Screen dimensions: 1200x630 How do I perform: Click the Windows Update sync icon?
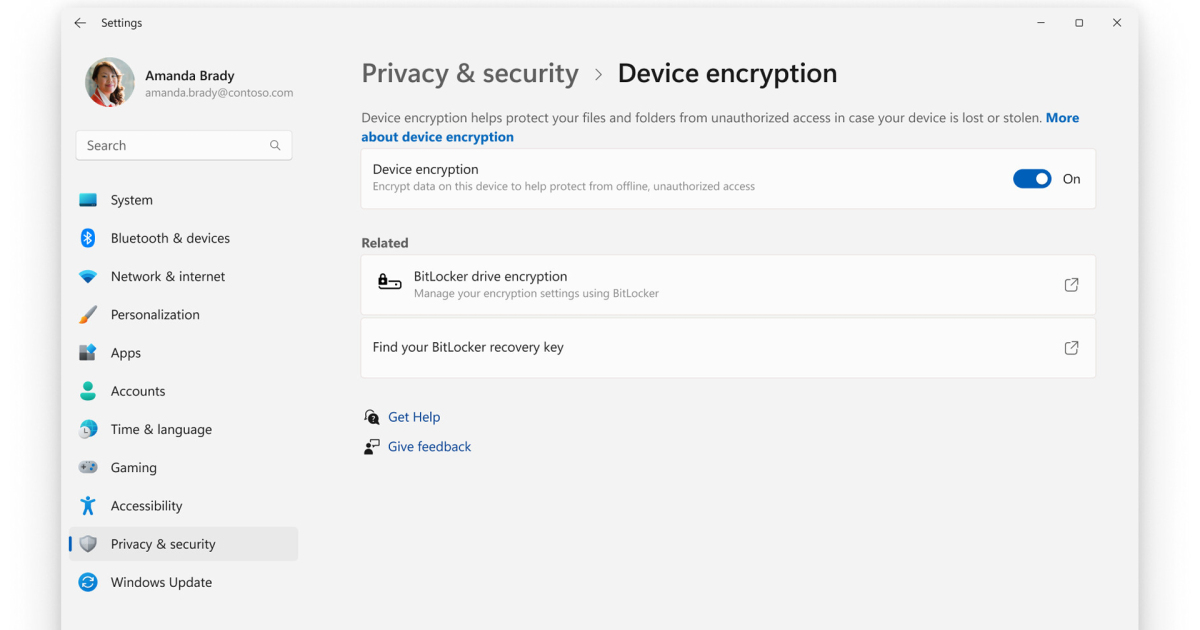tap(88, 582)
